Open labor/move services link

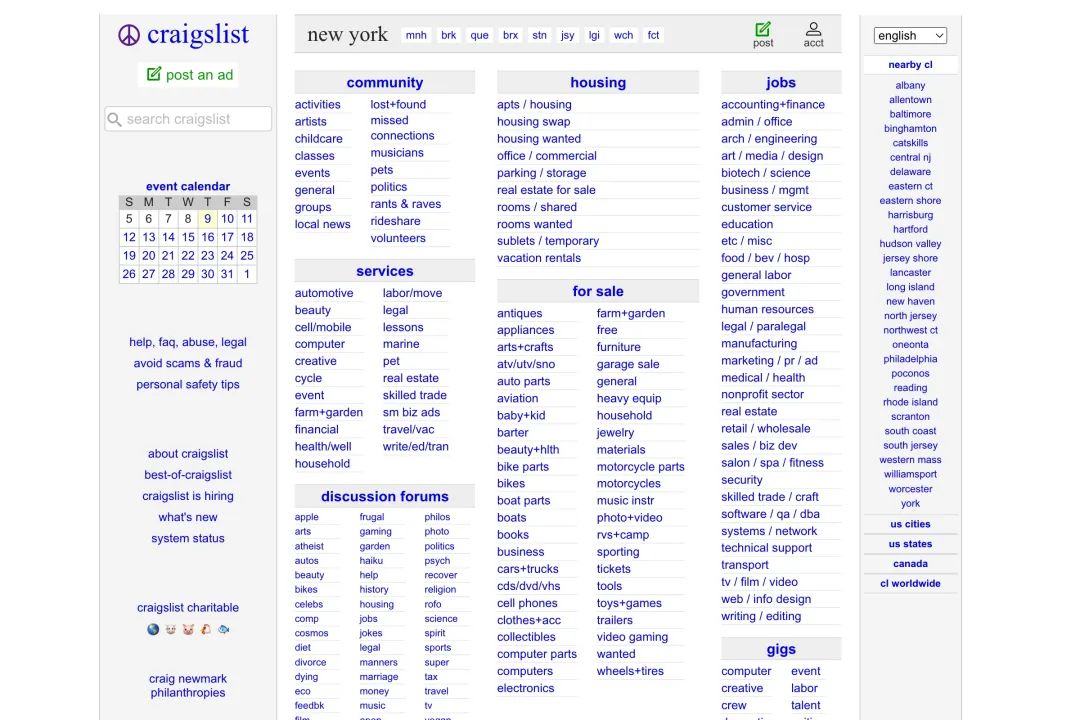(413, 293)
